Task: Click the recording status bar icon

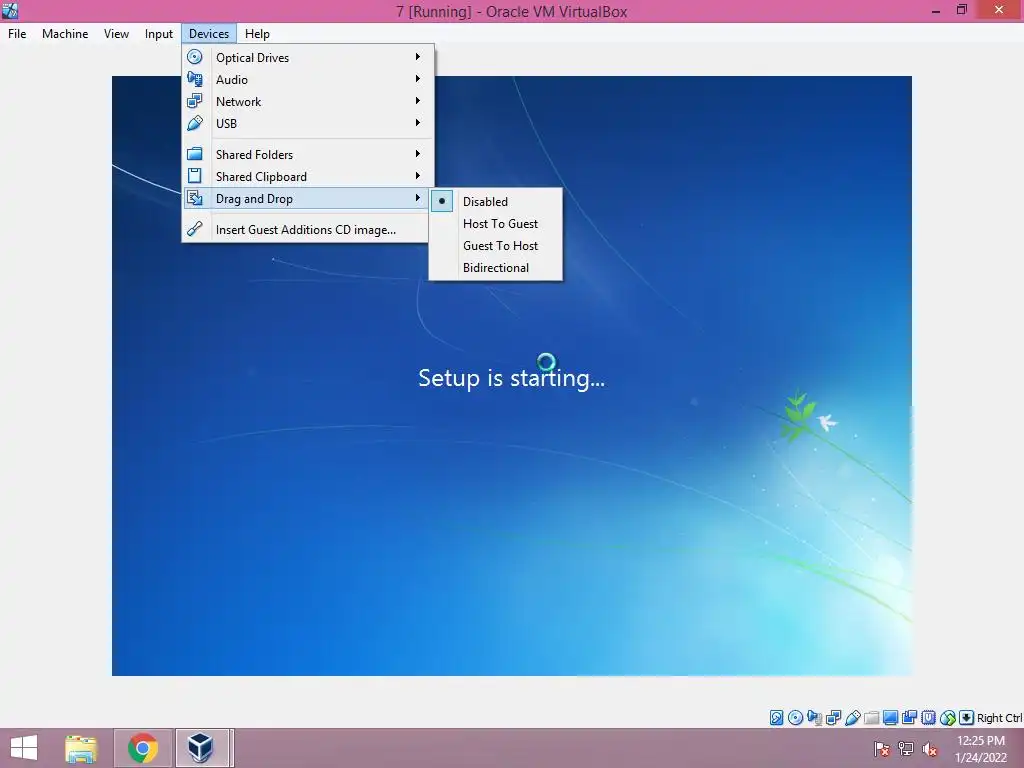Action: click(x=909, y=718)
